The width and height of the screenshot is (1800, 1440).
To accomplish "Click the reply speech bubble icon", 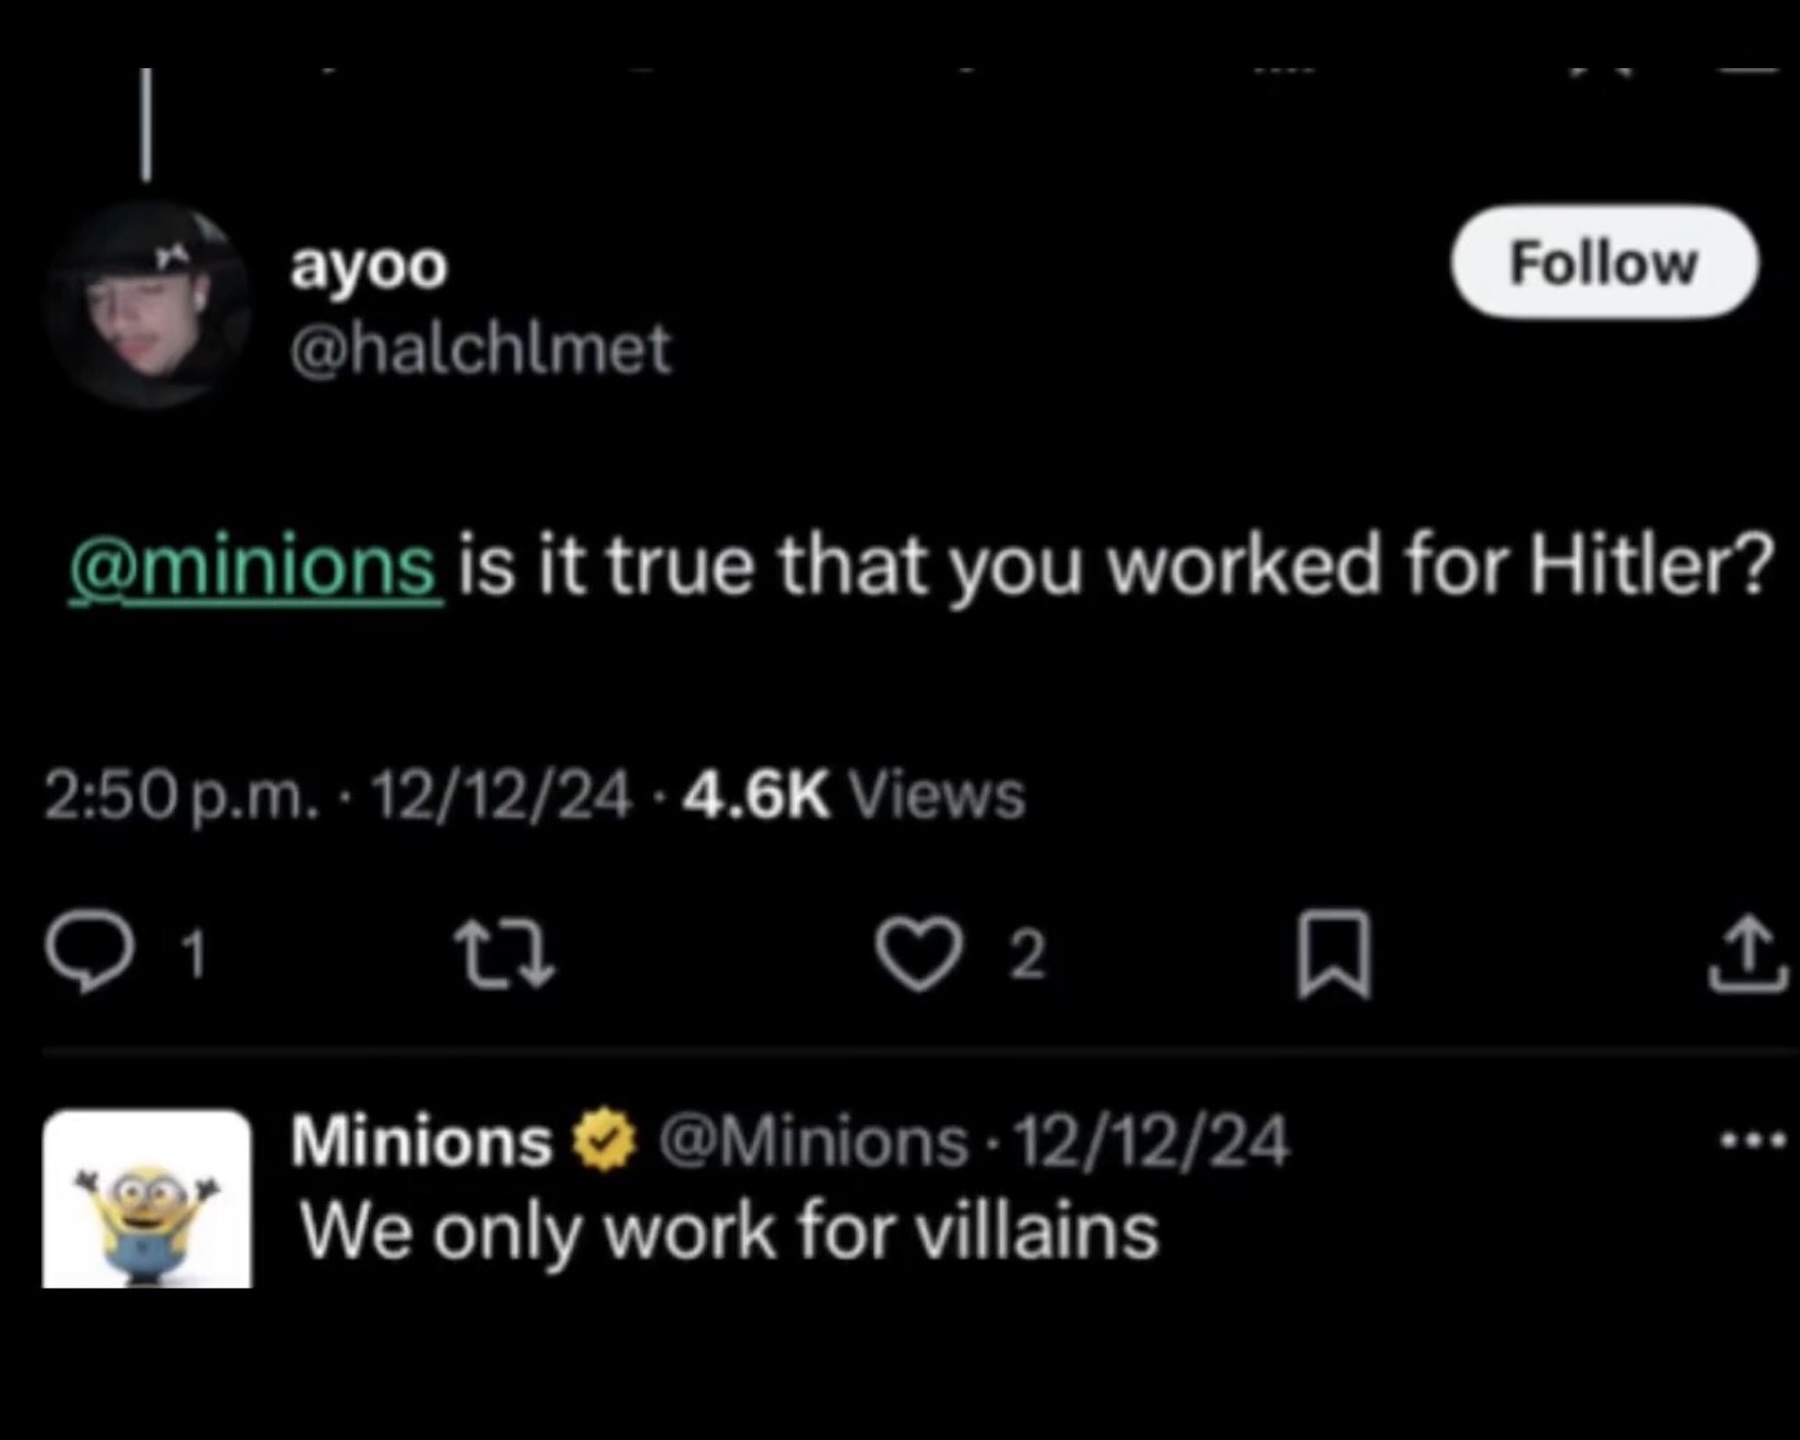I will point(89,954).
